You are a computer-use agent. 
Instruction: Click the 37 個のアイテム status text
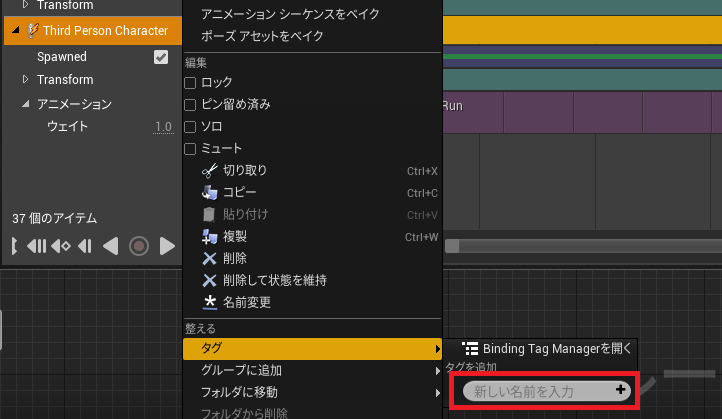(54, 218)
